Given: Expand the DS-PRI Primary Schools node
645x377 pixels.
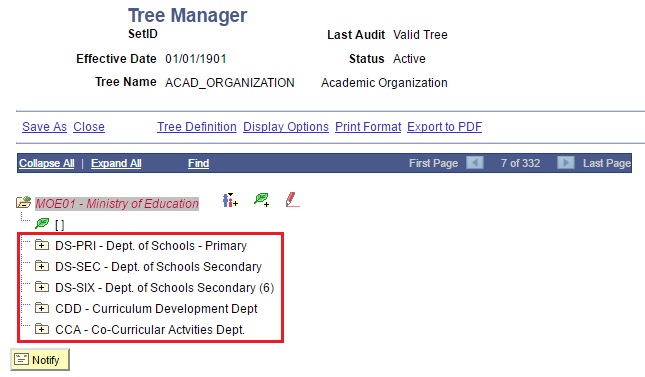Looking at the screenshot, I should tap(42, 245).
